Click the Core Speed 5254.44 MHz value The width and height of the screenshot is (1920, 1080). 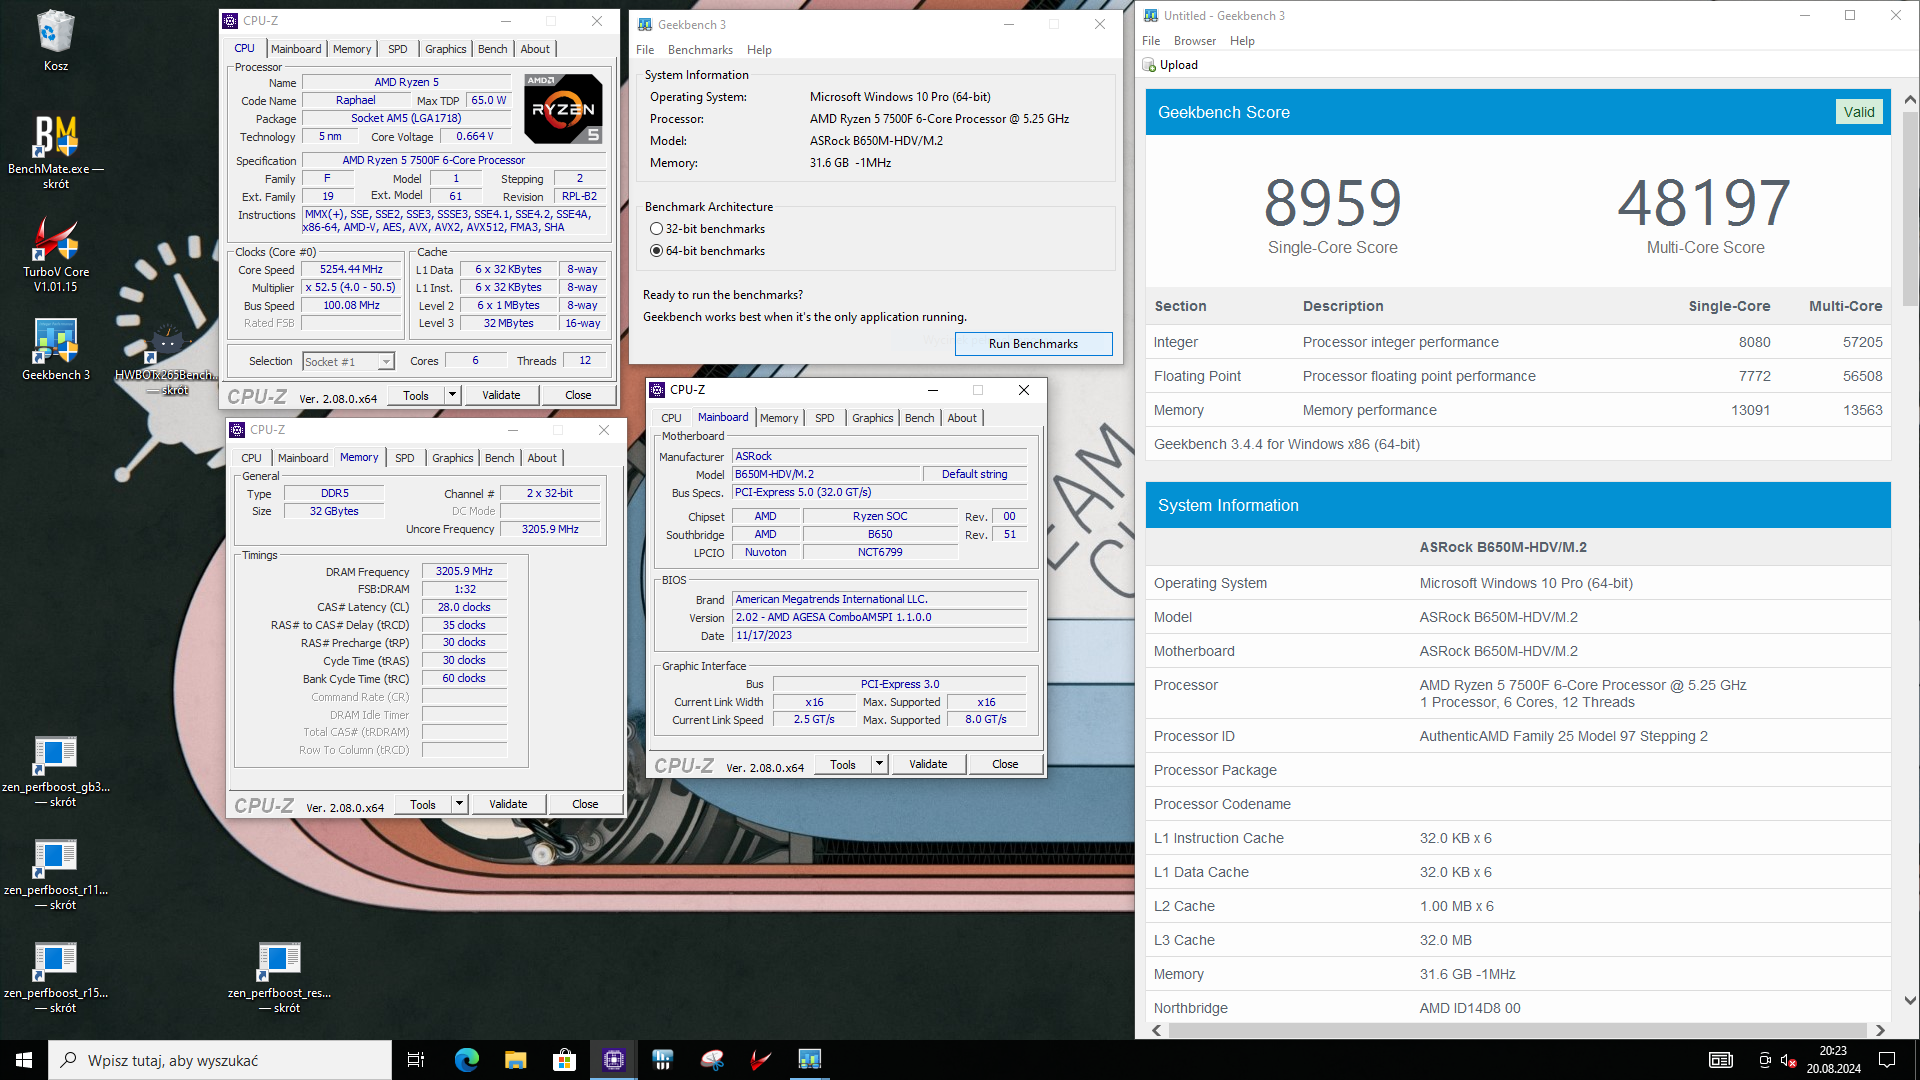point(351,270)
